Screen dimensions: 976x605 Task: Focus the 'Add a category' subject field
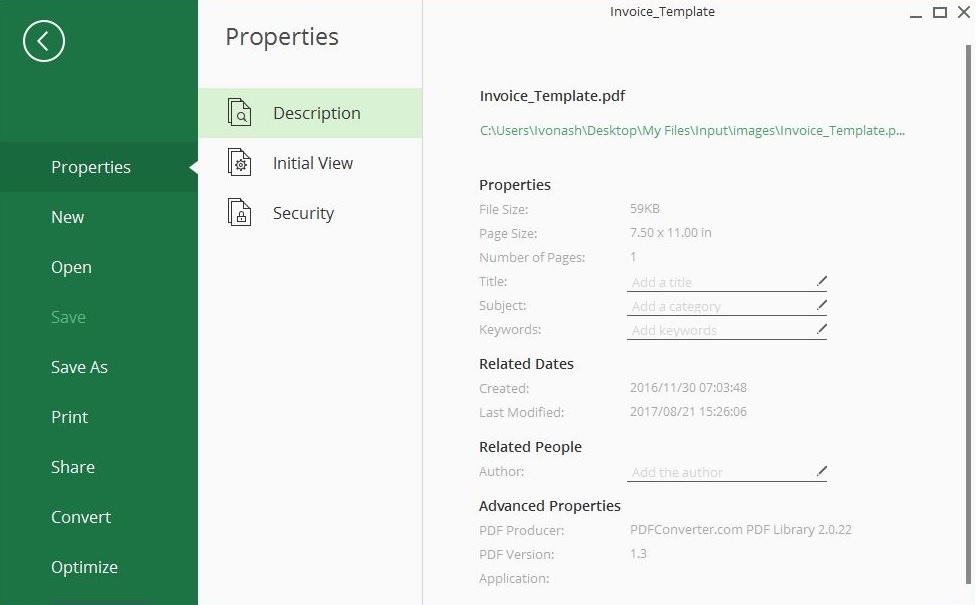tap(718, 306)
